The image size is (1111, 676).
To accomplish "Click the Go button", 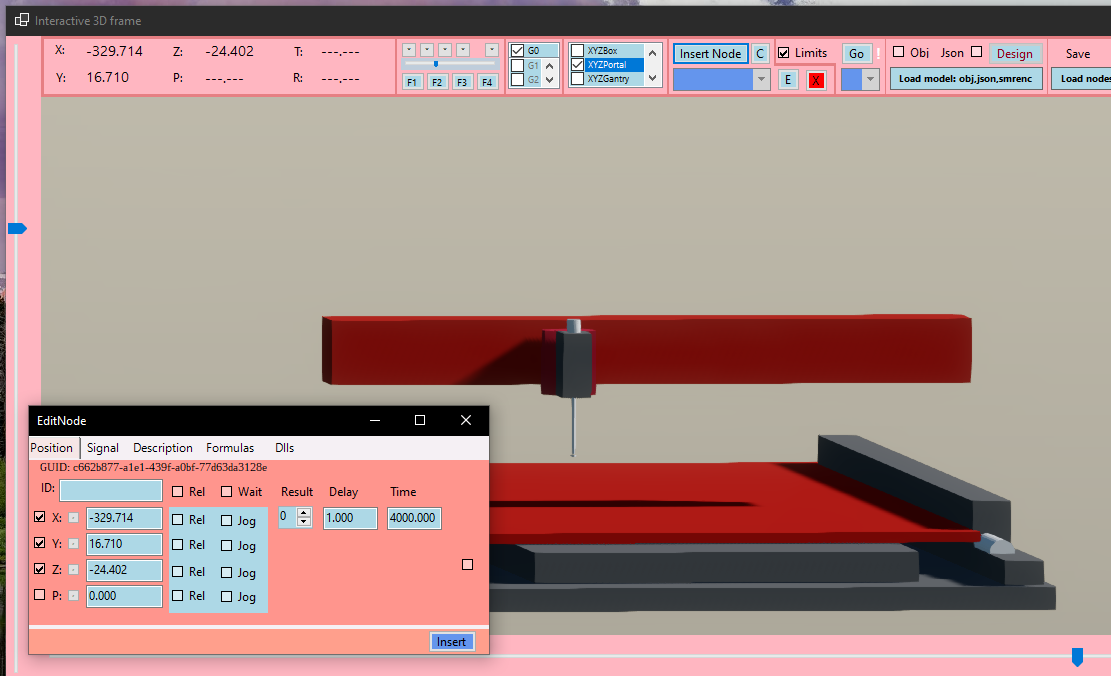I will [857, 54].
